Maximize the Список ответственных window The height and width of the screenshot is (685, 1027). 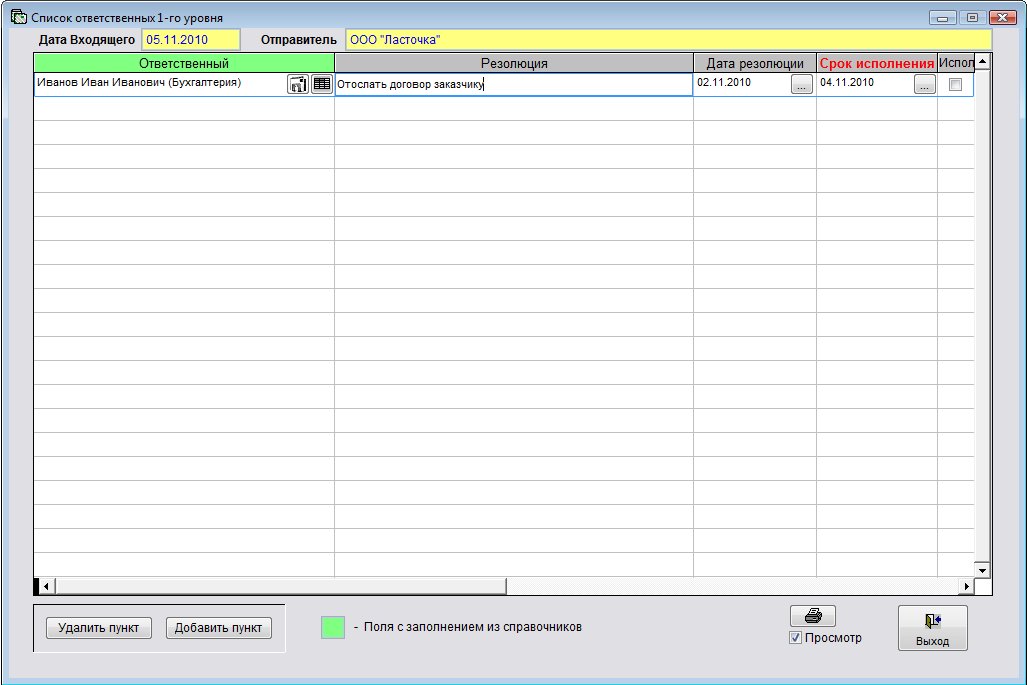[973, 18]
